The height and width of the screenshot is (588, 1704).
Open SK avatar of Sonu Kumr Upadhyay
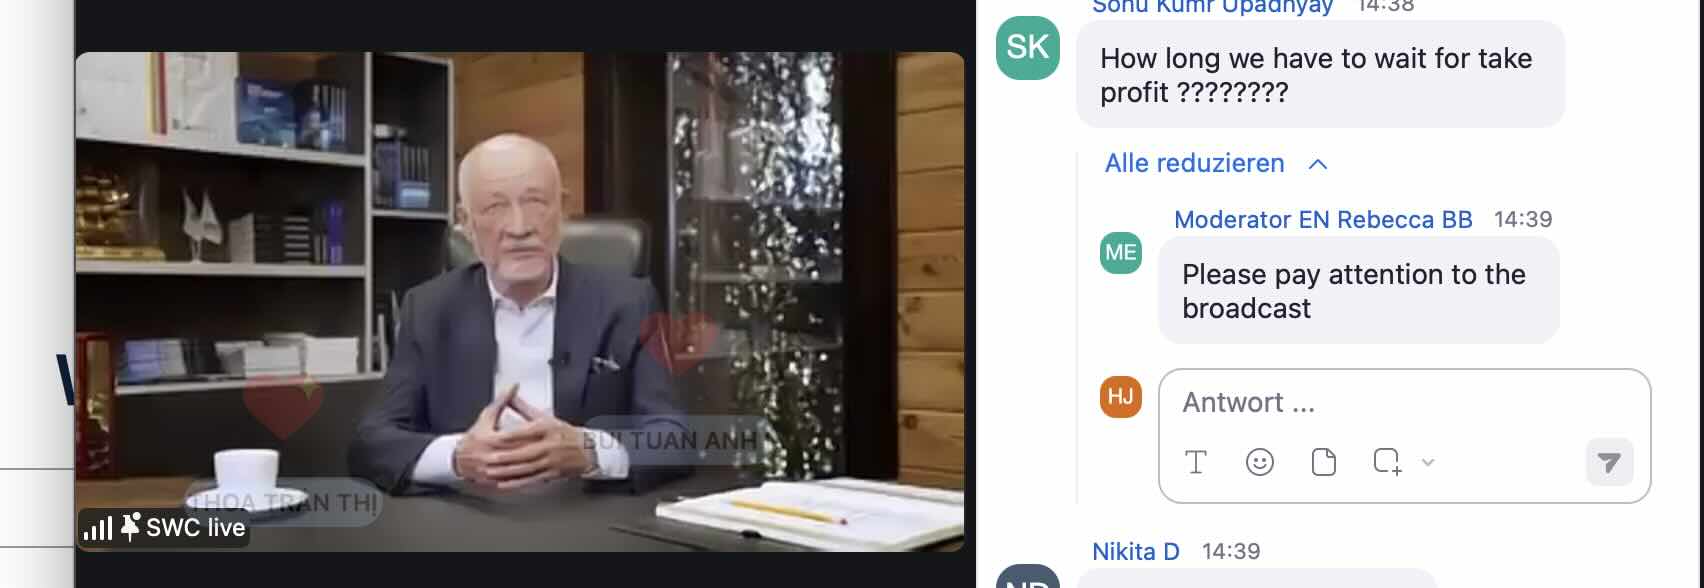click(x=1028, y=47)
